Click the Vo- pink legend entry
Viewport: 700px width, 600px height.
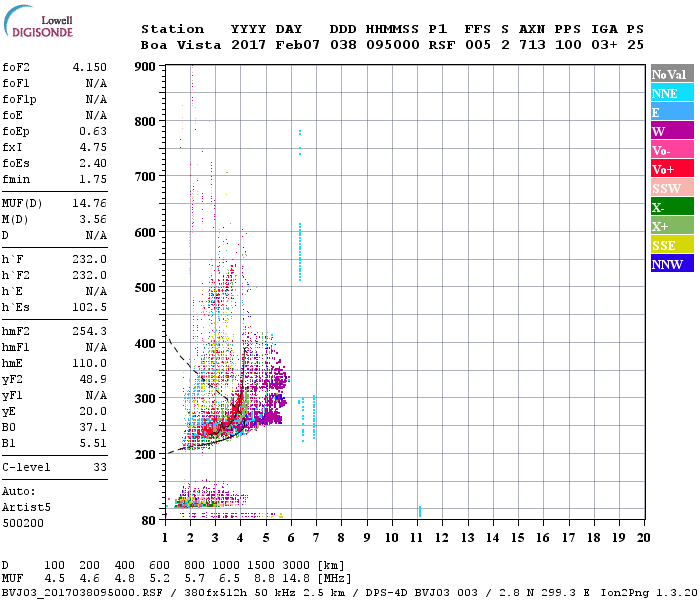669,150
